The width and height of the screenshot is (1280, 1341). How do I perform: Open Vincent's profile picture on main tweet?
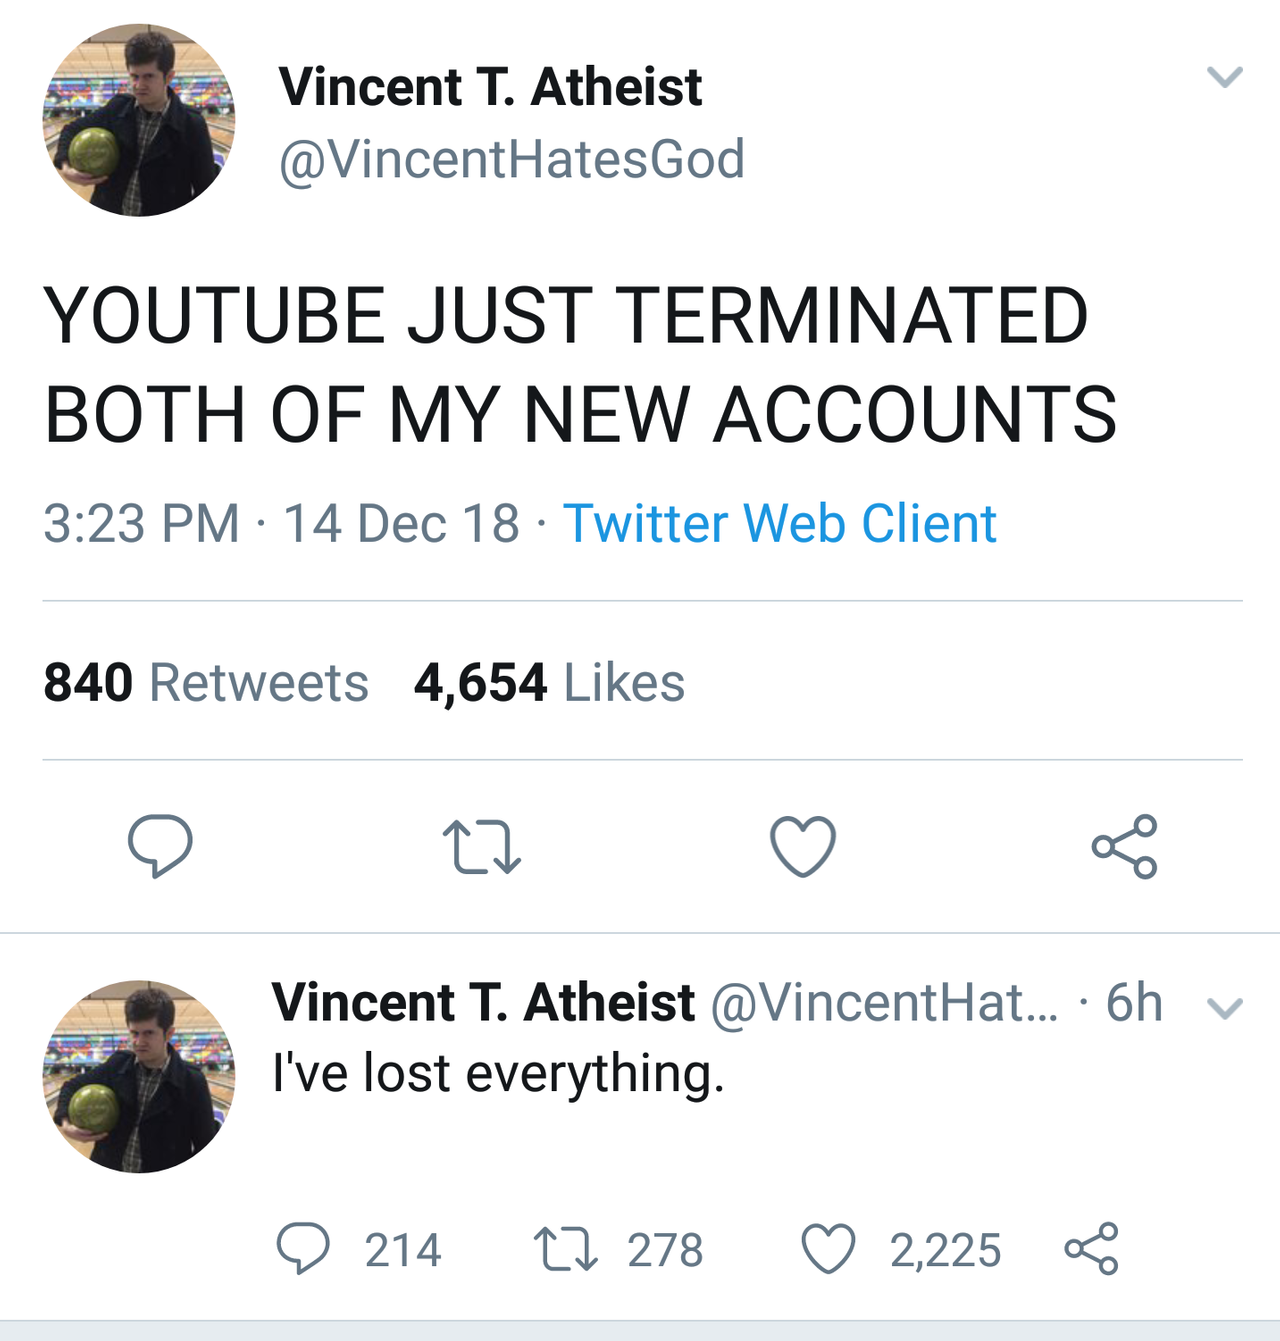point(139,120)
